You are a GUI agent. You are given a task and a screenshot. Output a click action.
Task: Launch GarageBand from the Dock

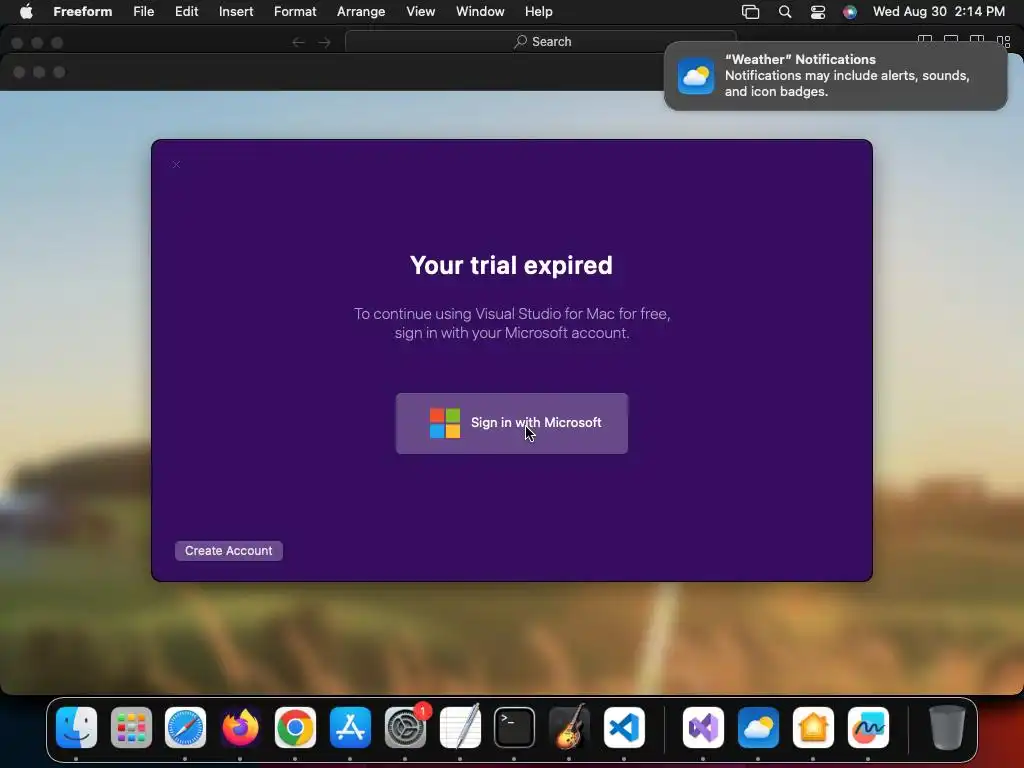(569, 727)
